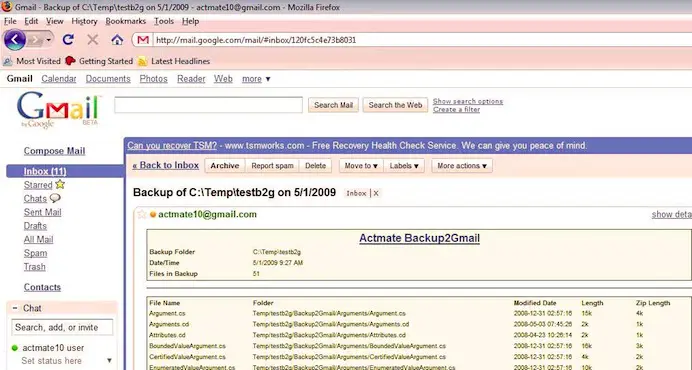Open the Bookmarks menu
The width and height of the screenshot is (692, 370).
pyautogui.click(x=125, y=21)
